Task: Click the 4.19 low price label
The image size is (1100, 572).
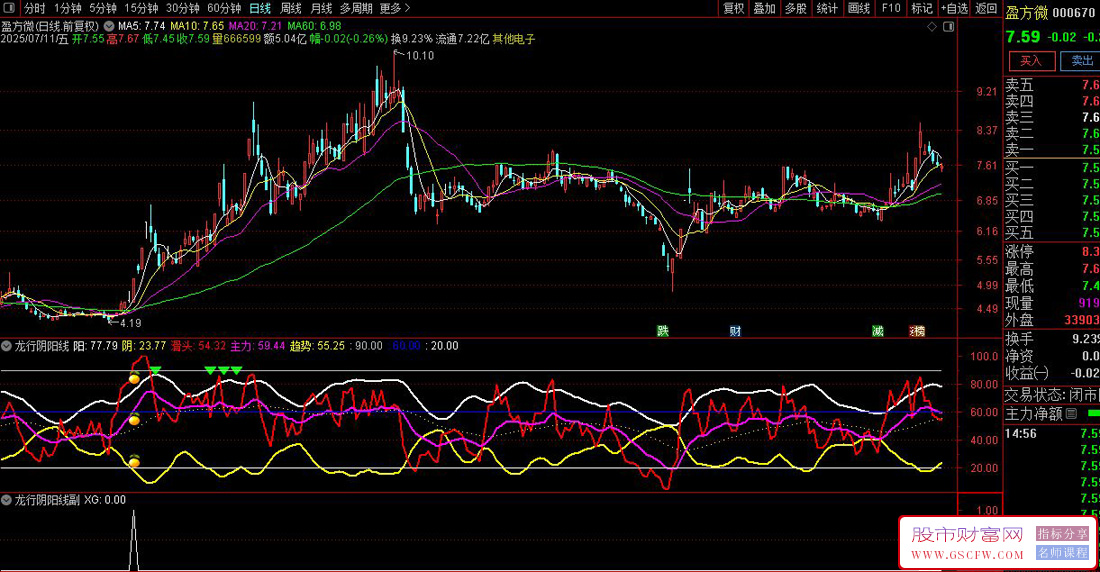Action: 130,323
